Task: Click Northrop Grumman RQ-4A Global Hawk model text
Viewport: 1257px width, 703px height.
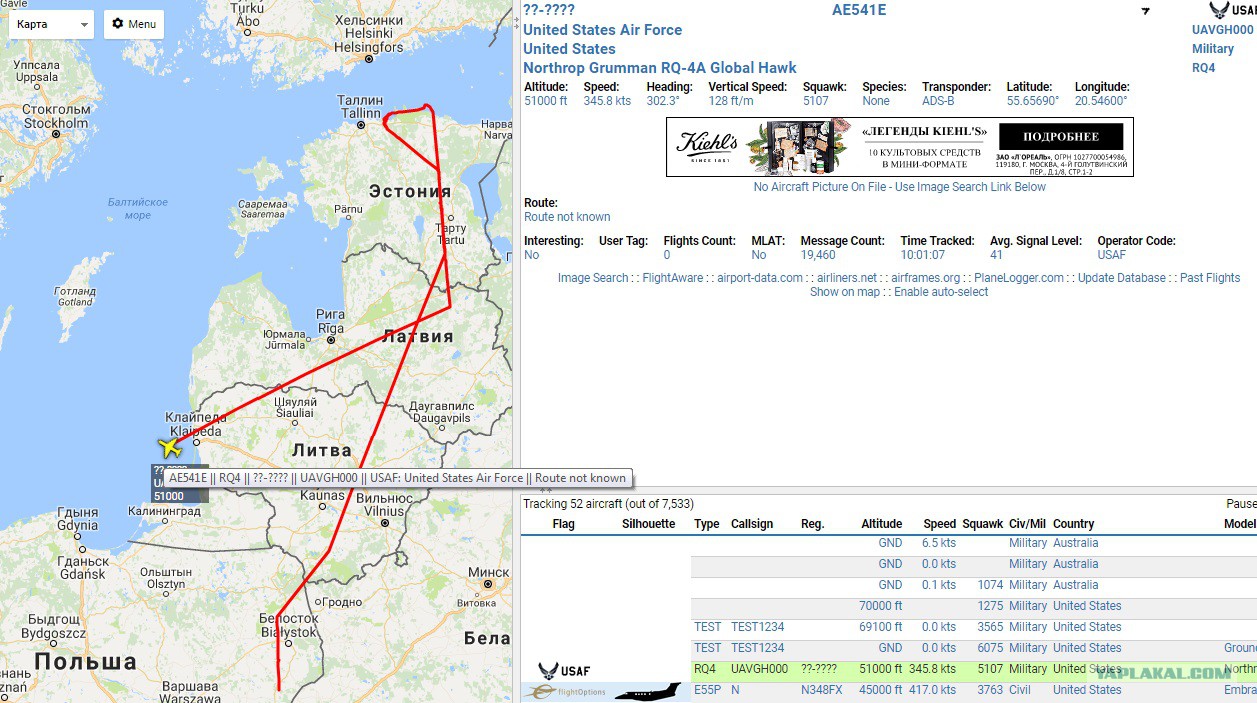Action: [660, 68]
